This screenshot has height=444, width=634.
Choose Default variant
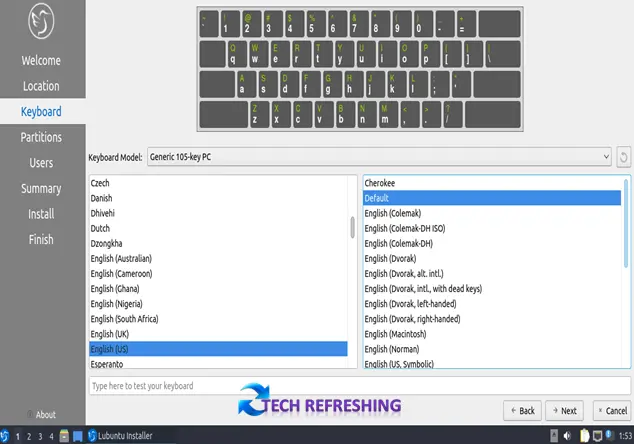point(492,198)
